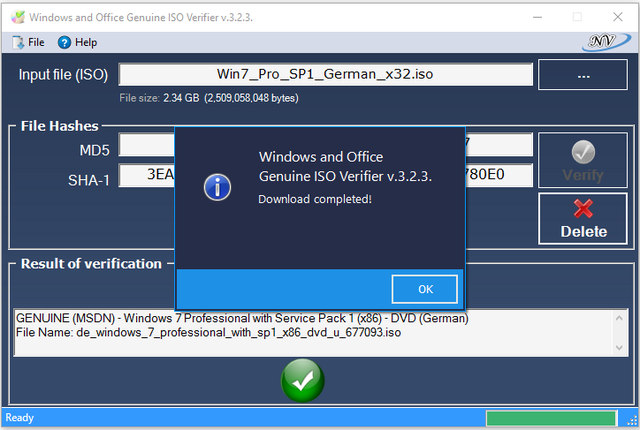This screenshot has height=430, width=640.
Task: Click the MD5 hash field
Action: point(325,144)
